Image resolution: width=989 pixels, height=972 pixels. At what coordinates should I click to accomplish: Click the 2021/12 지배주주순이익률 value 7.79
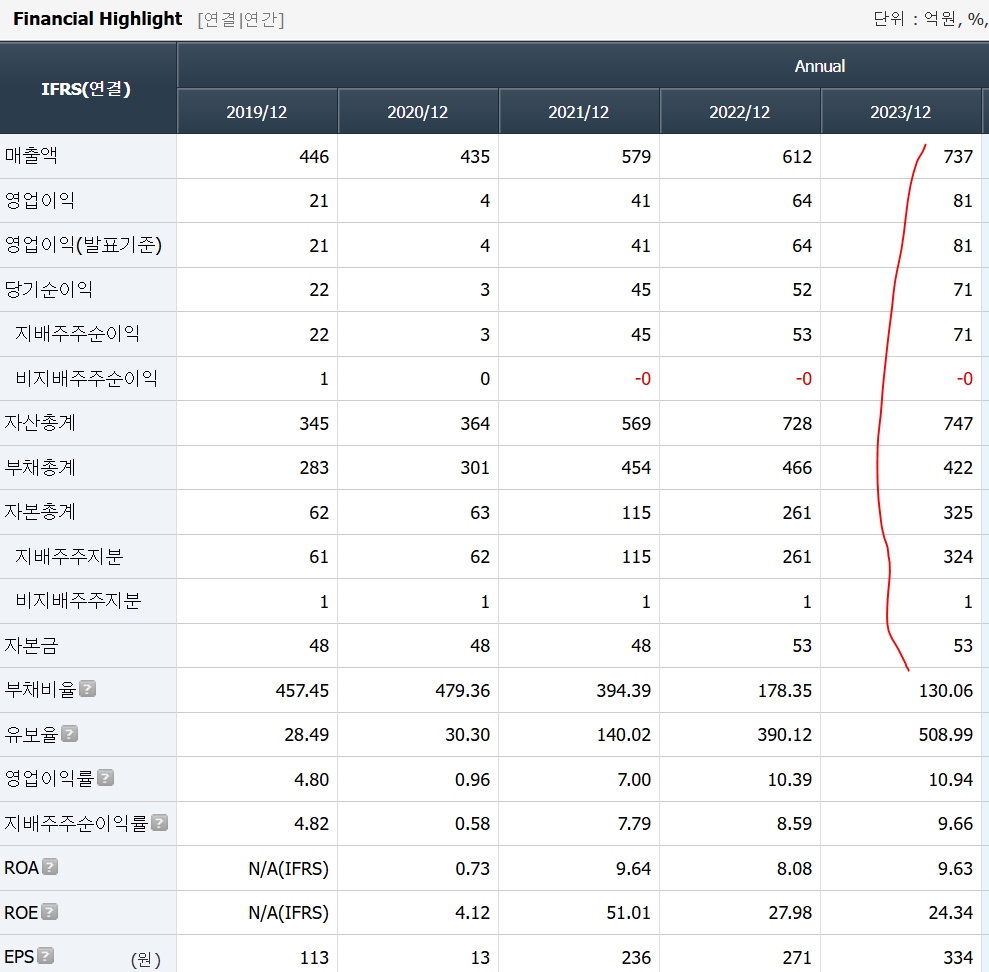634,824
